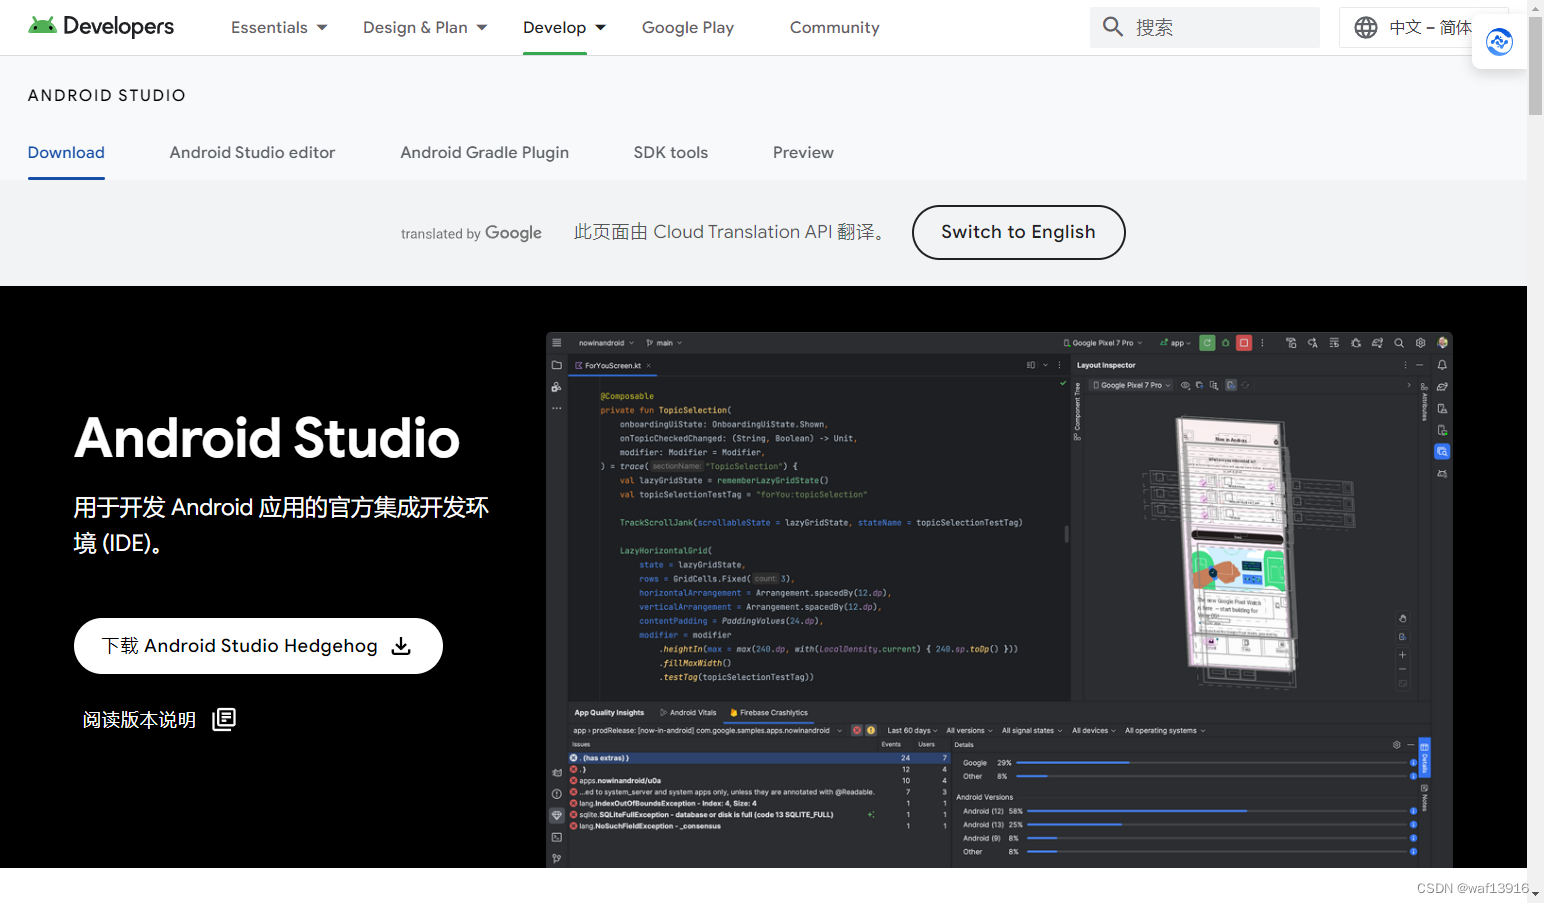Switch to Android Gradle Plugin tab
1544x903 pixels.
pyautogui.click(x=484, y=152)
